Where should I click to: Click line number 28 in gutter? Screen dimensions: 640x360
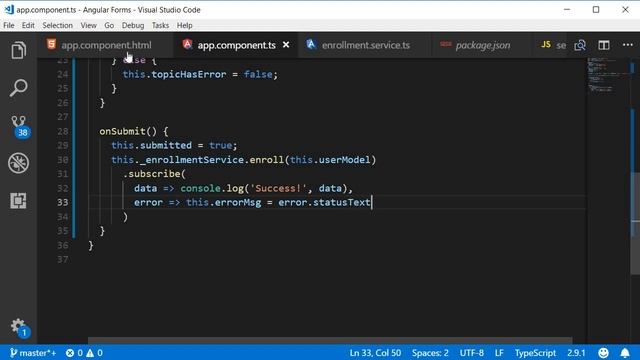coord(63,131)
